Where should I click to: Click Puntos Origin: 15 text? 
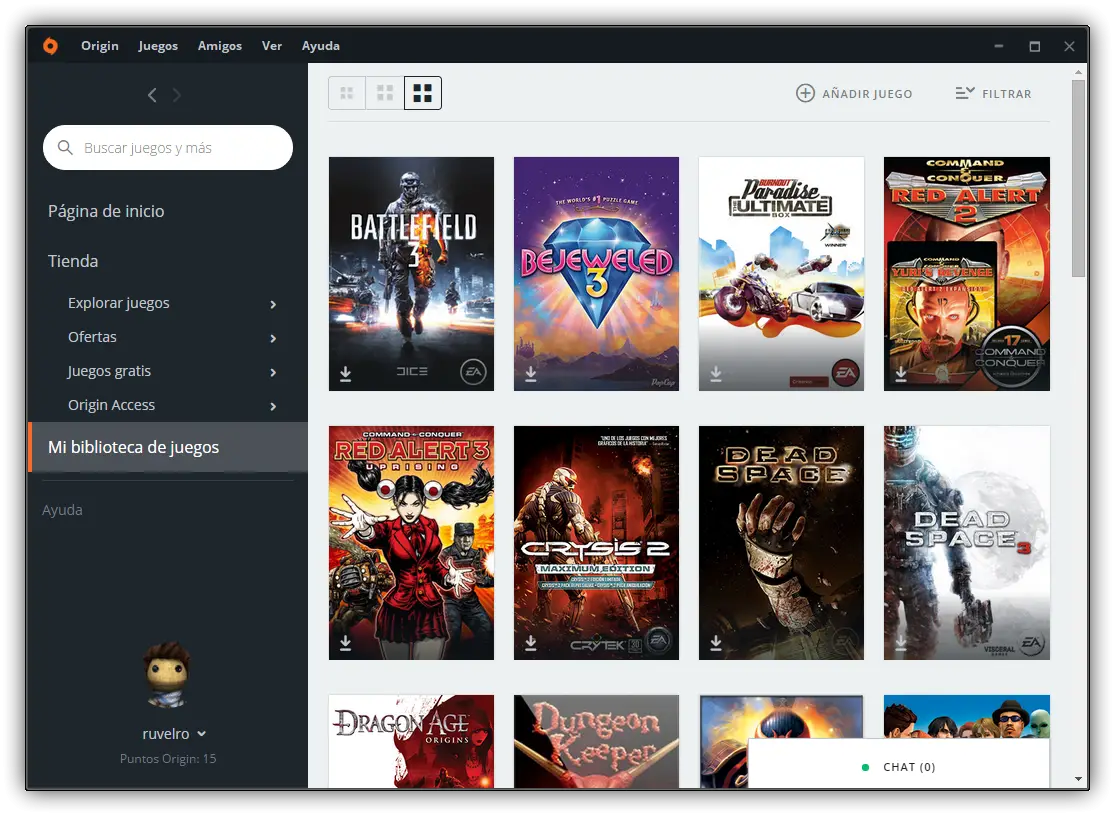(168, 758)
